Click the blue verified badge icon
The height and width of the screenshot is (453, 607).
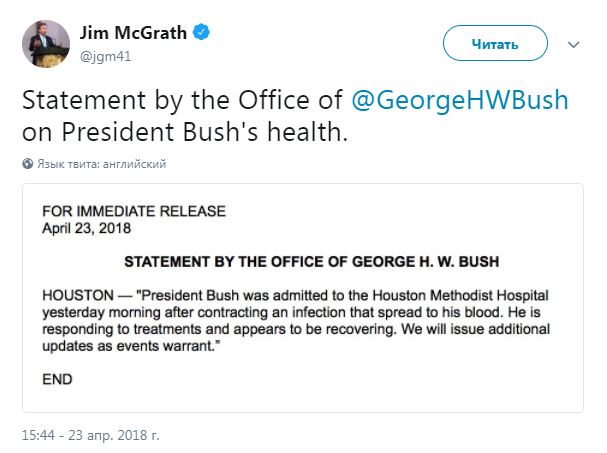(x=203, y=33)
